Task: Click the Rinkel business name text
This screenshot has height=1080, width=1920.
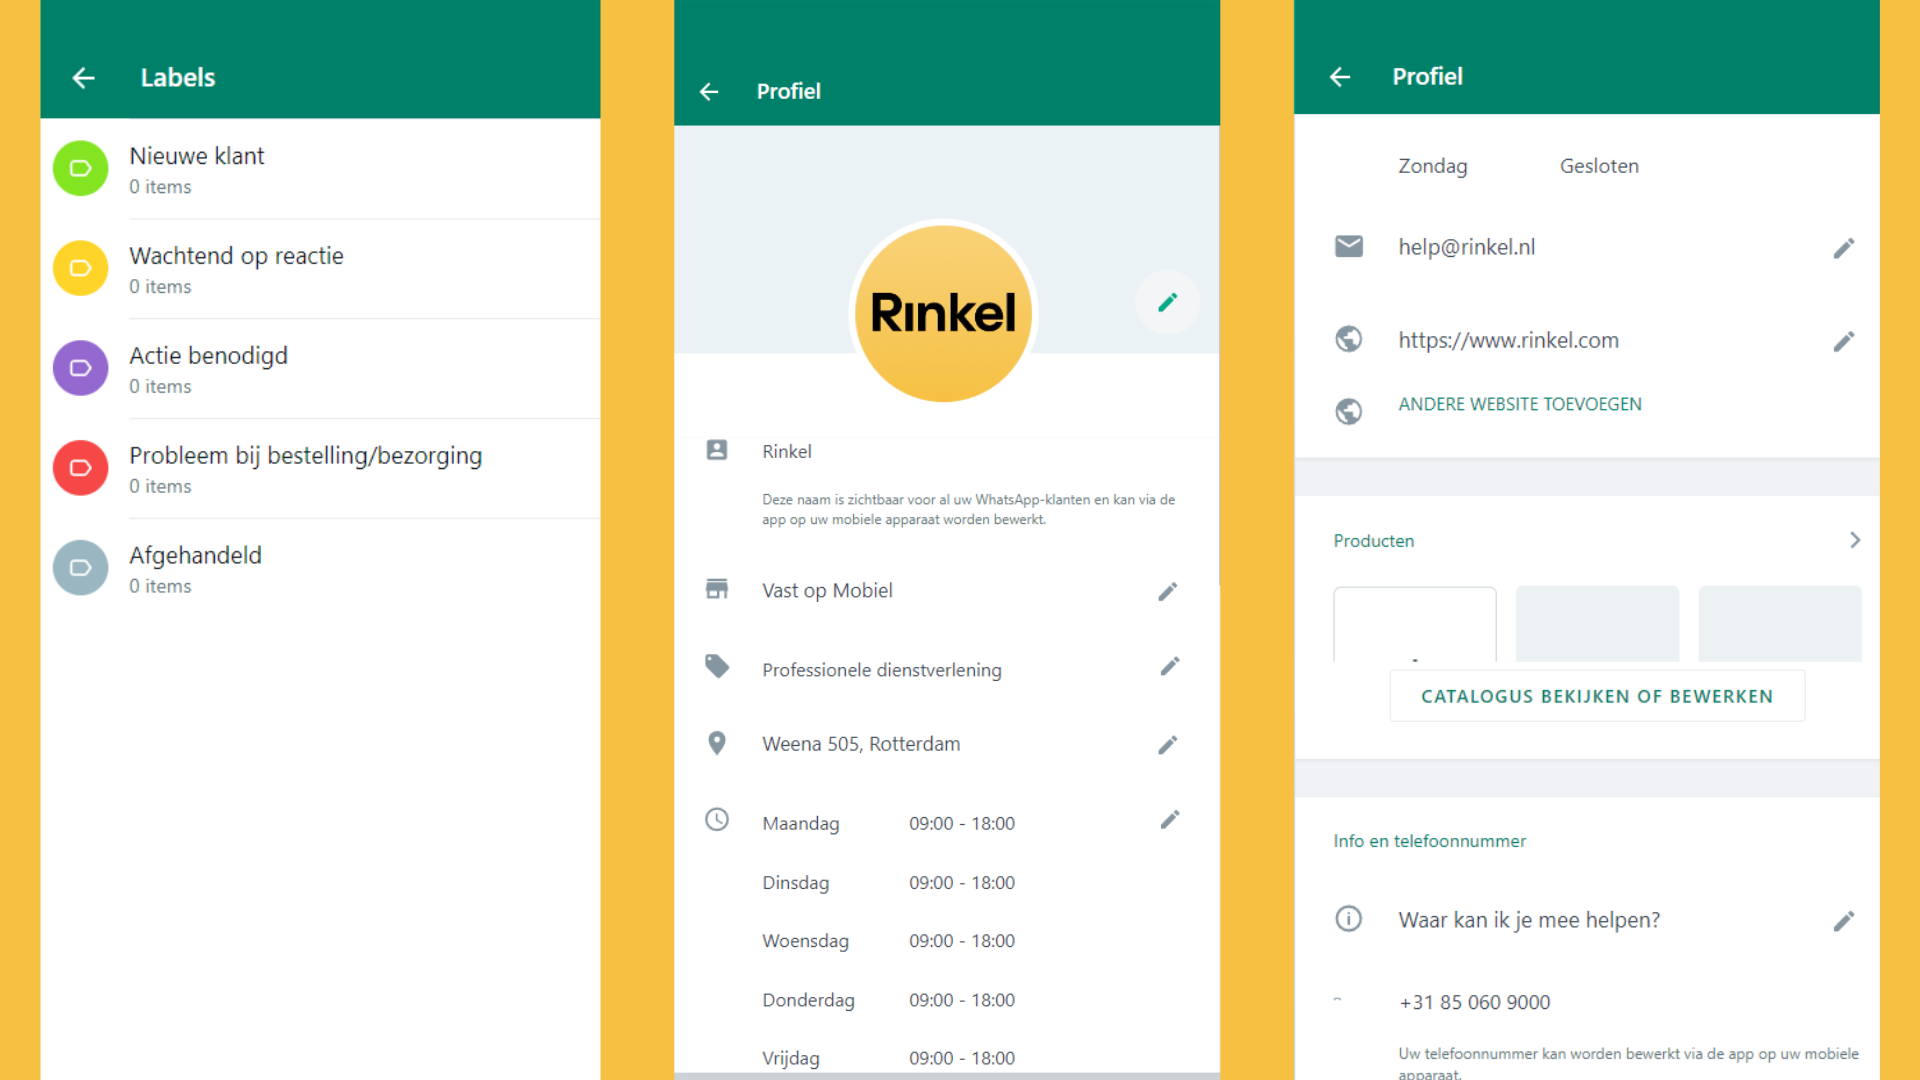Action: (x=787, y=451)
